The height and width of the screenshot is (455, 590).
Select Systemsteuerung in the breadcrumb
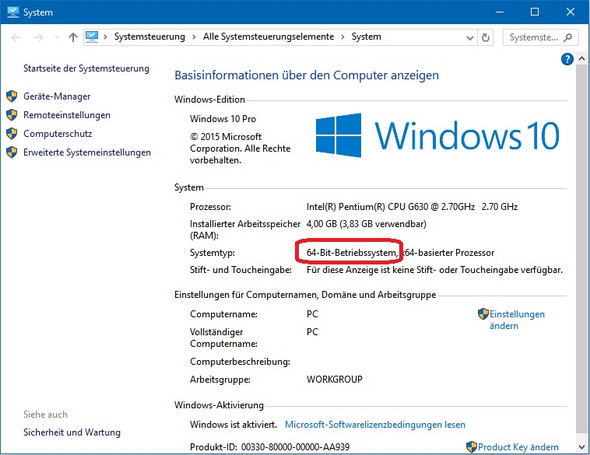point(150,37)
